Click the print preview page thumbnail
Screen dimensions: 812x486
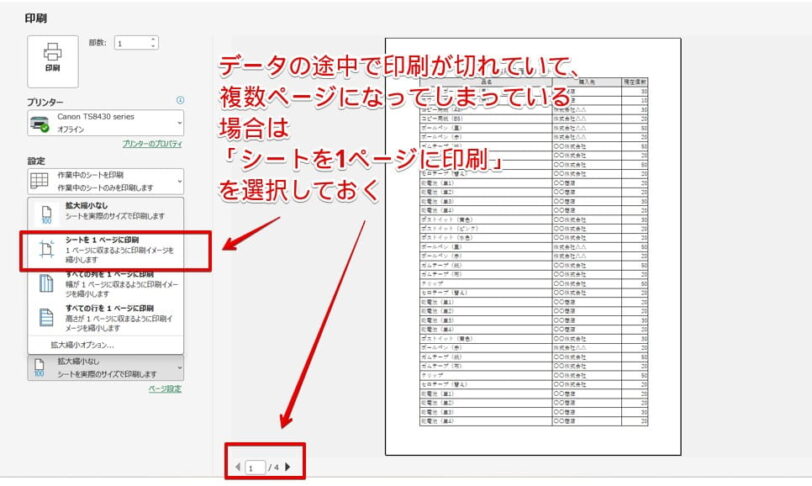pos(533,247)
